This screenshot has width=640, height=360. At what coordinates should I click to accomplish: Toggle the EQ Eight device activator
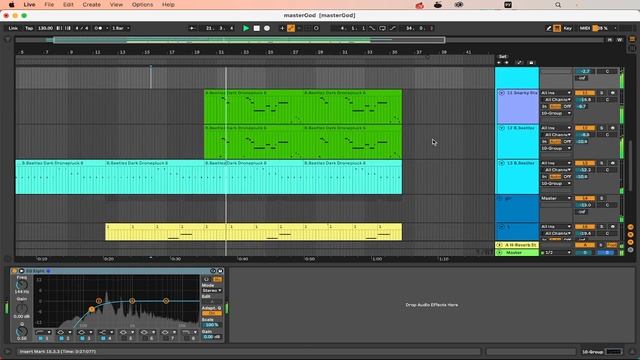[15, 271]
